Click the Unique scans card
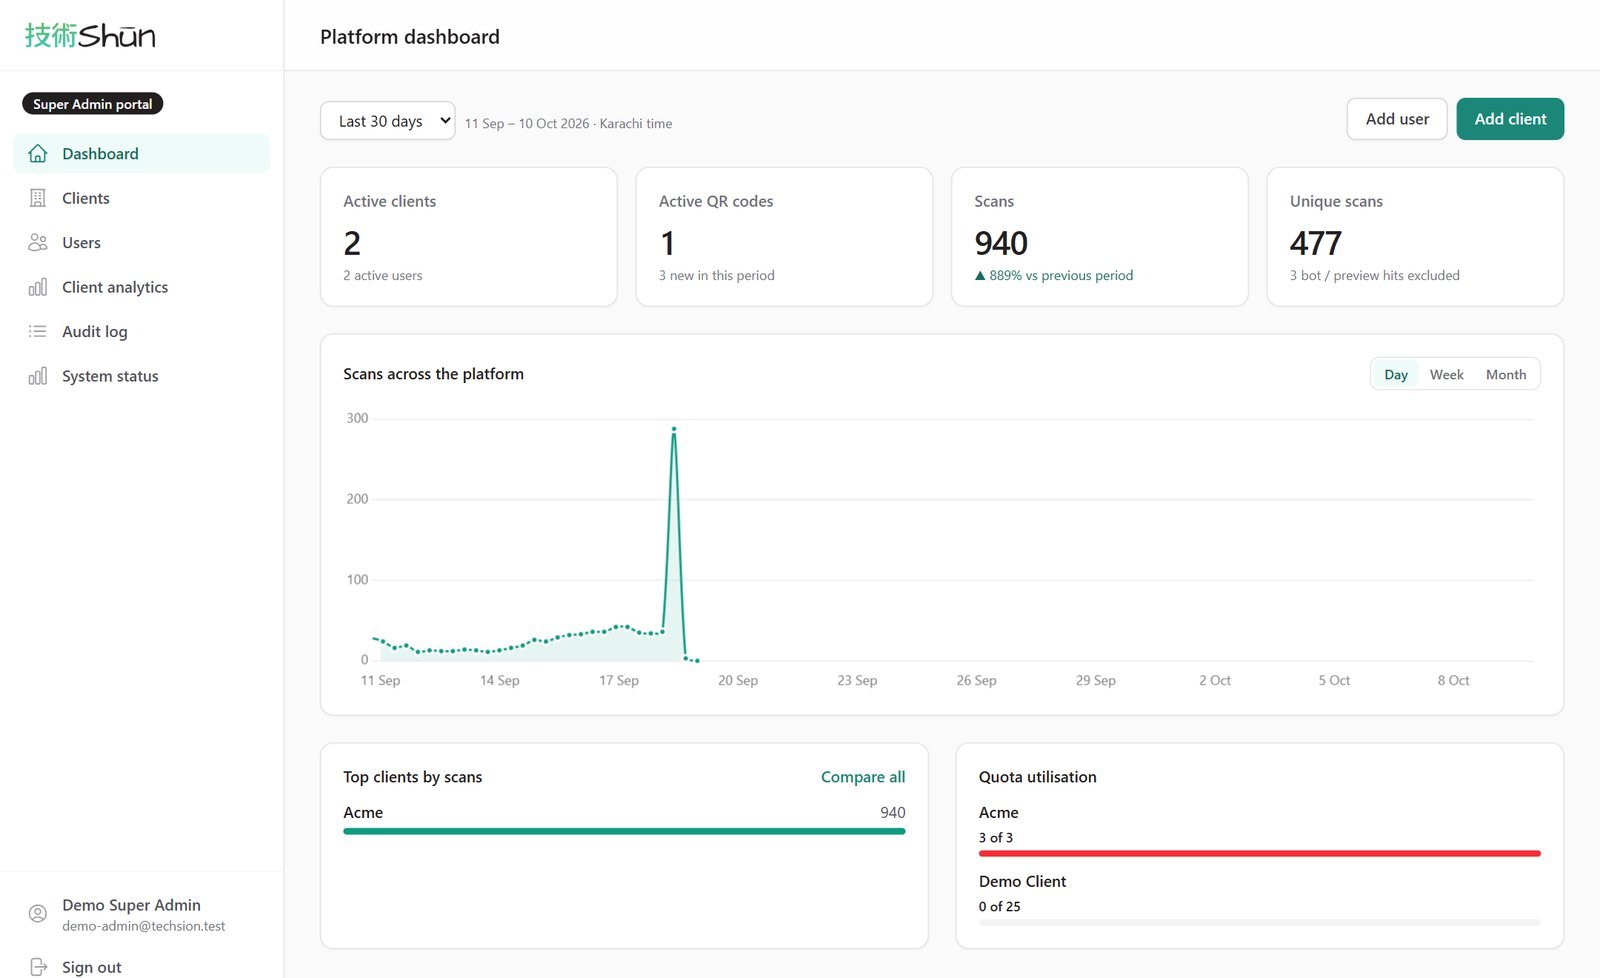Image resolution: width=1600 pixels, height=978 pixels. click(1415, 237)
